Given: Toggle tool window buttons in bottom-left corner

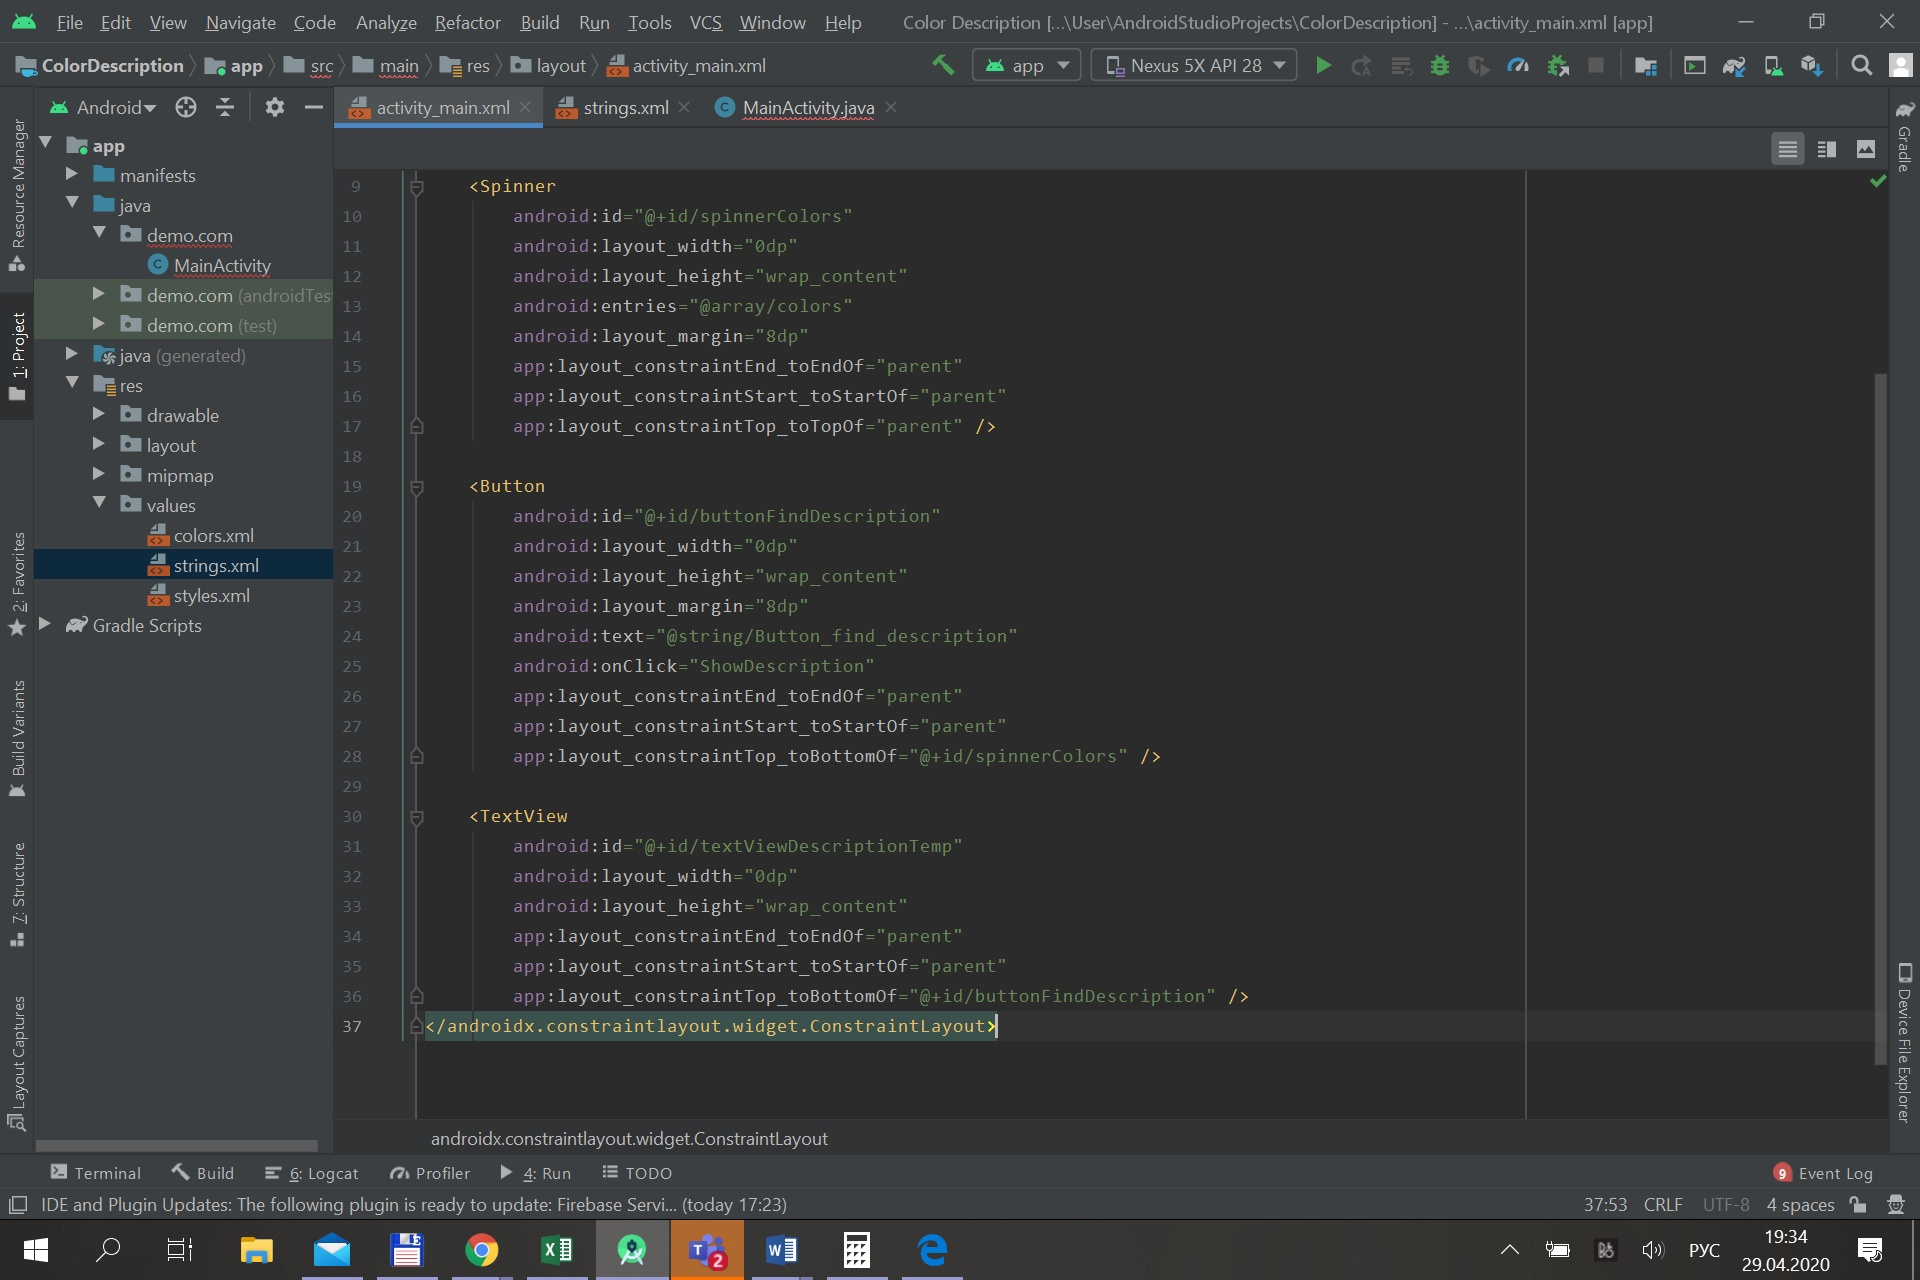Looking at the screenshot, I should pos(17,1205).
